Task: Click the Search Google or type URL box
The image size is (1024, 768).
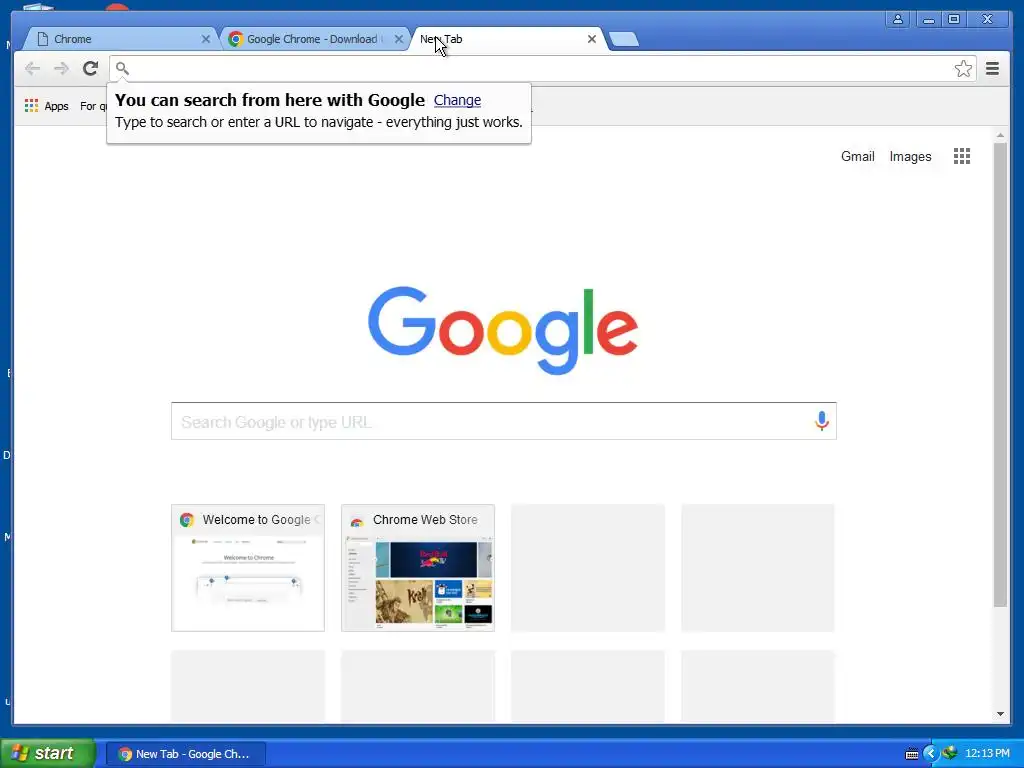Action: tap(504, 421)
